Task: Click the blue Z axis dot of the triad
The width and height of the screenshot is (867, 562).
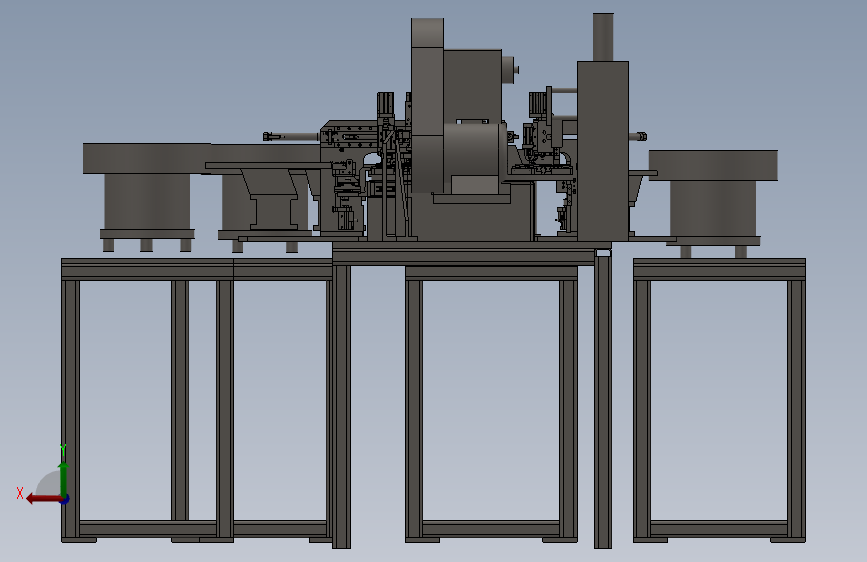Action: click(x=65, y=499)
